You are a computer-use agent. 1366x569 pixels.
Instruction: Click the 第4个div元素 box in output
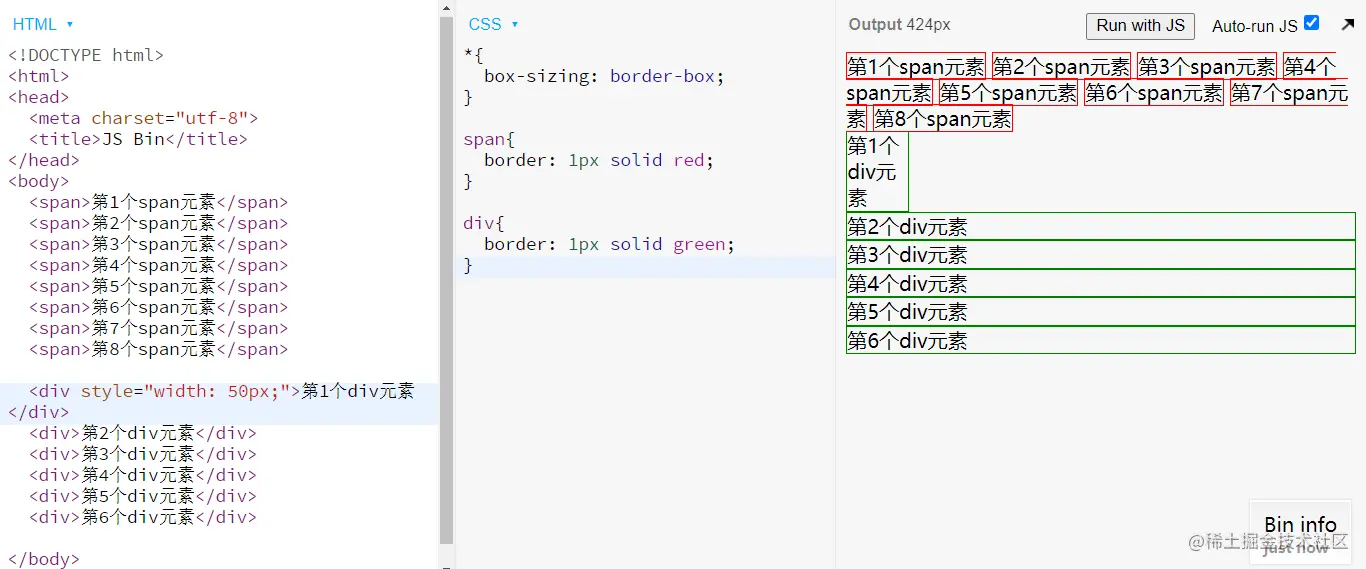pos(1101,283)
